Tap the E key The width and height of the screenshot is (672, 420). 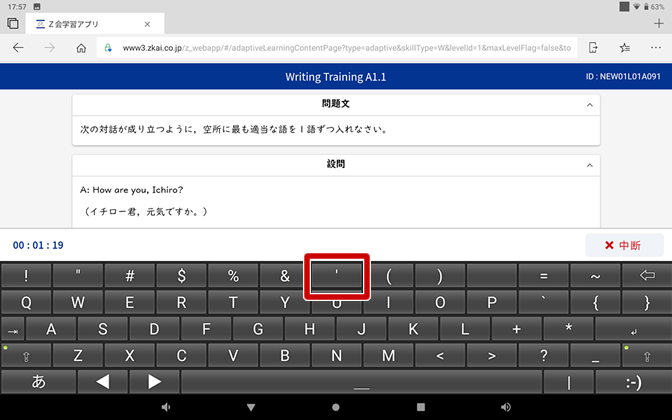click(x=129, y=302)
